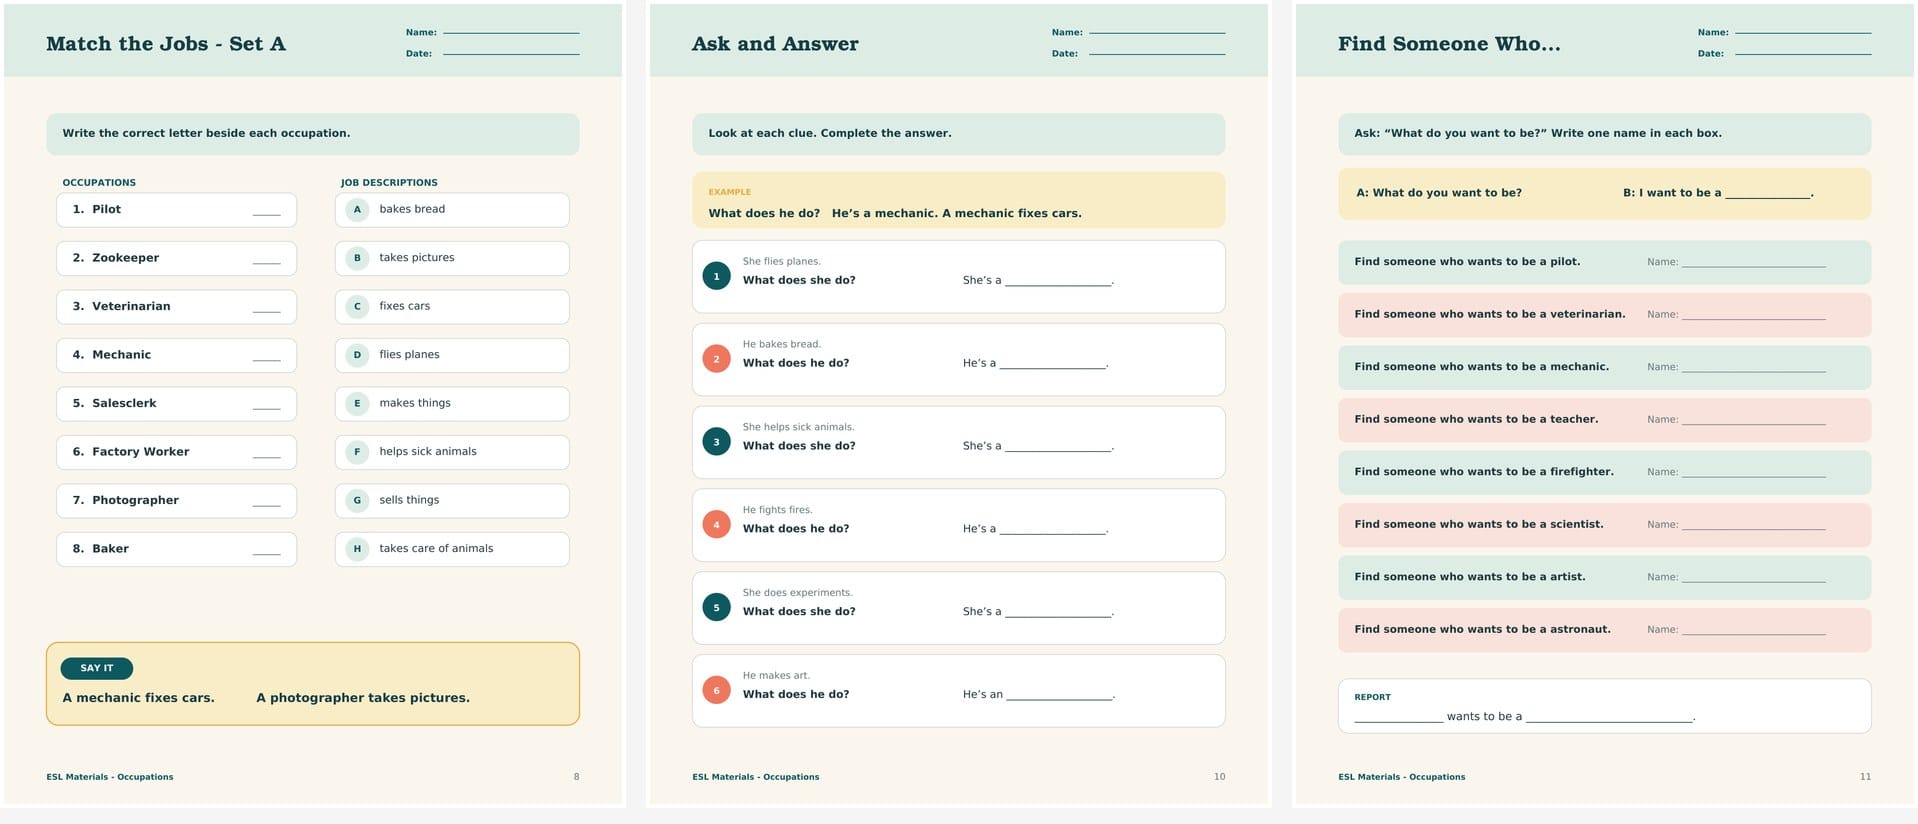Click the answer blank beside 7. Photographer

point(266,504)
